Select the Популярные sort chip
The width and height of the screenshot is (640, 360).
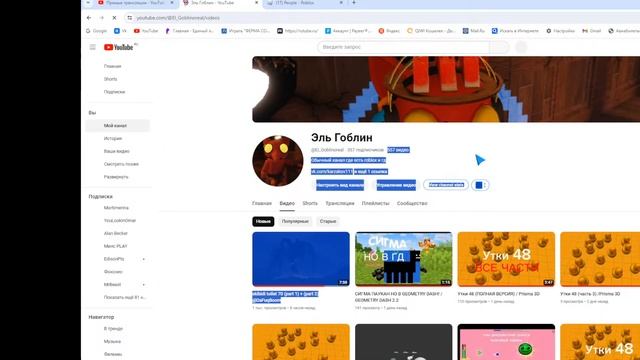(x=295, y=221)
